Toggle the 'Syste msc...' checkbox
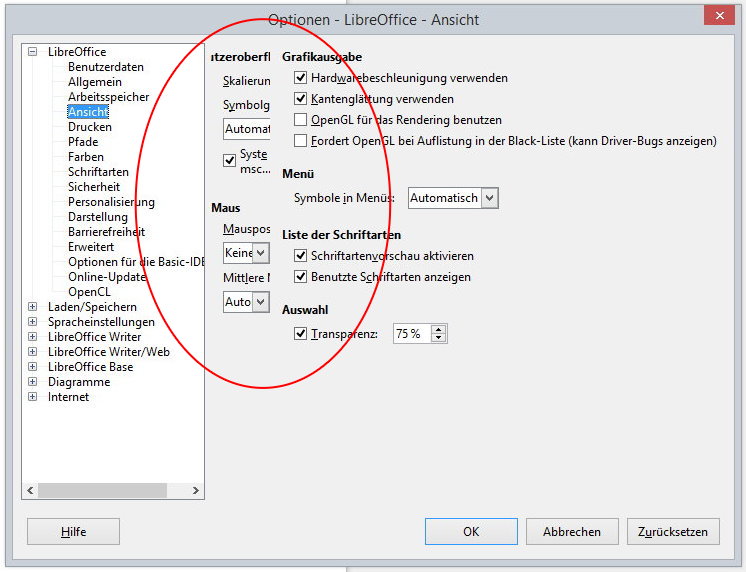Screen dimensions: 746x572 point(229,160)
